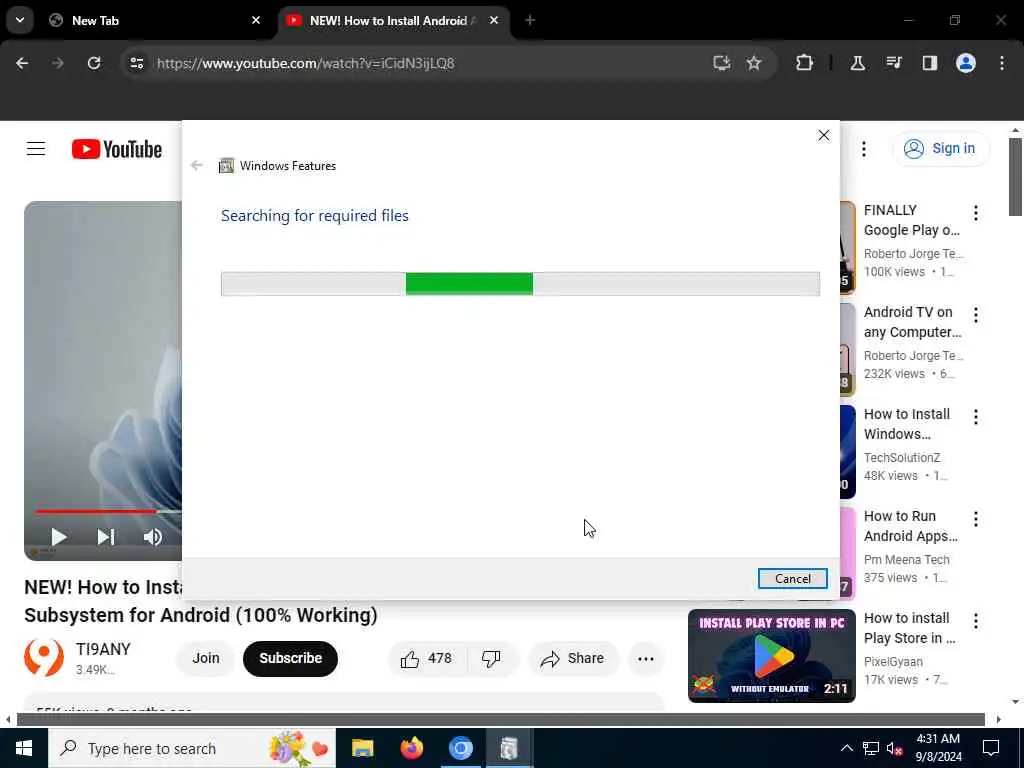This screenshot has width=1024, height=768.
Task: Open How to install Play Store video title
Action: 909,628
